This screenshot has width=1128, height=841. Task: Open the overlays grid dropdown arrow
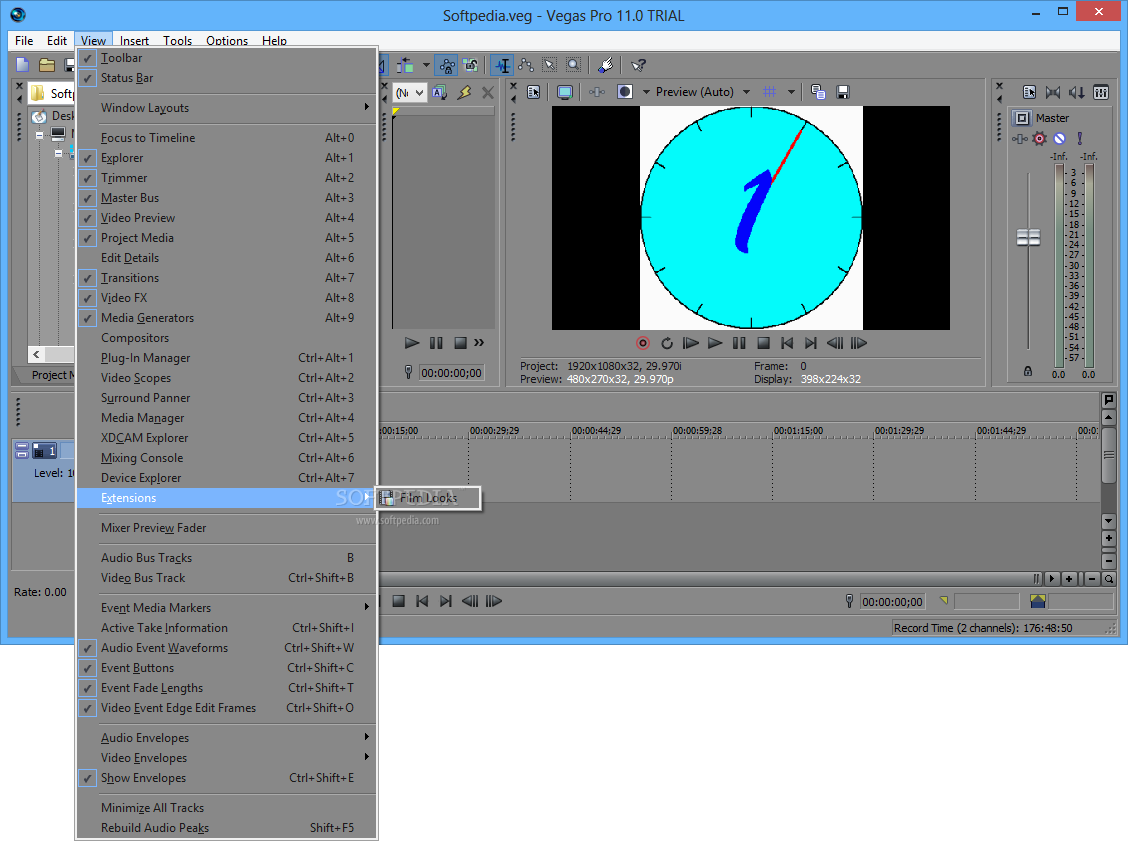(791, 92)
